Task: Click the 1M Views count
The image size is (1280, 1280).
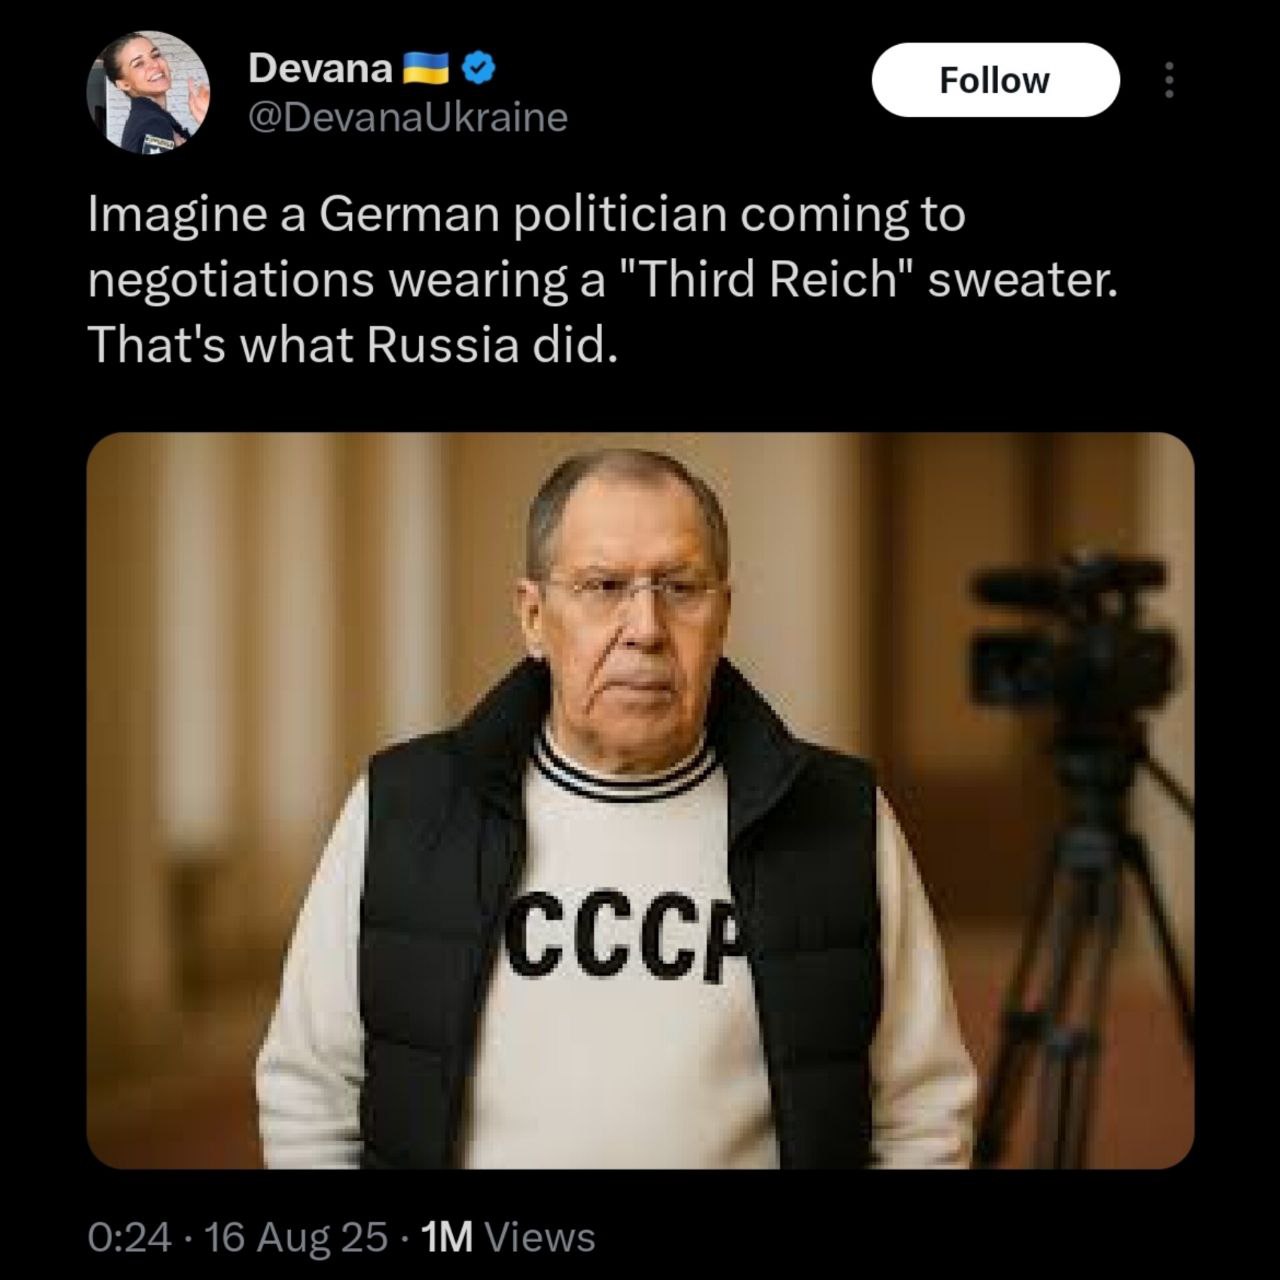Action: click(509, 1238)
